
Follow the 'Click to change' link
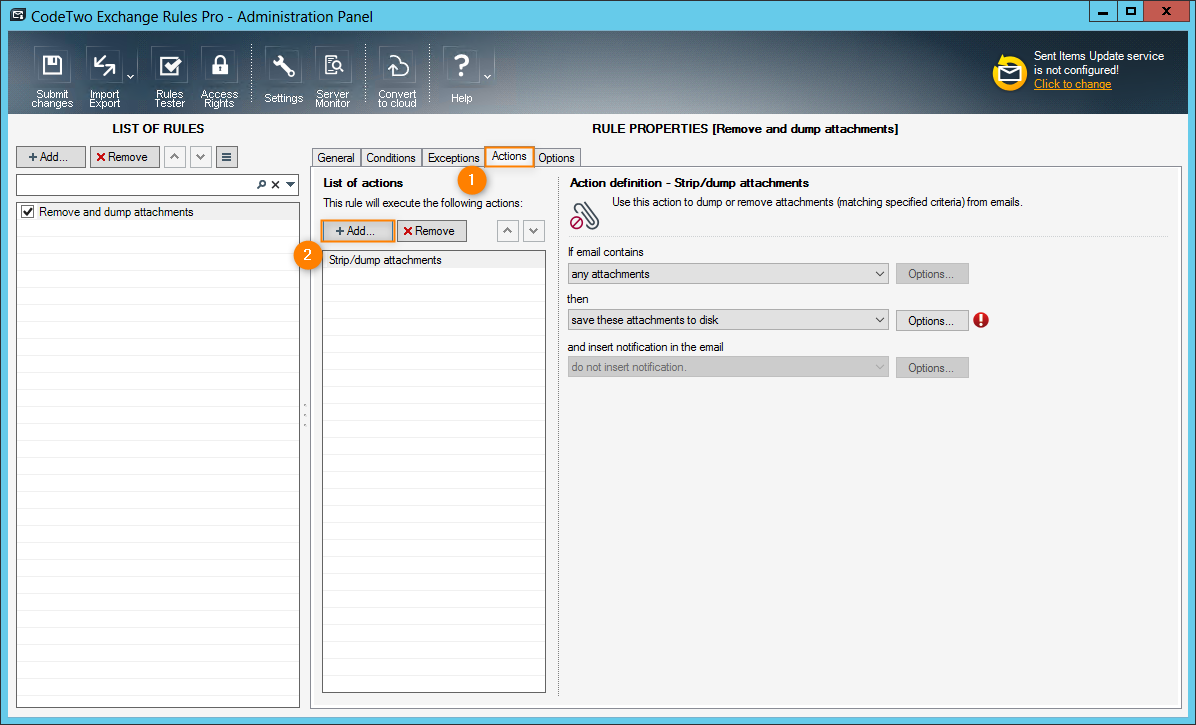(1072, 84)
